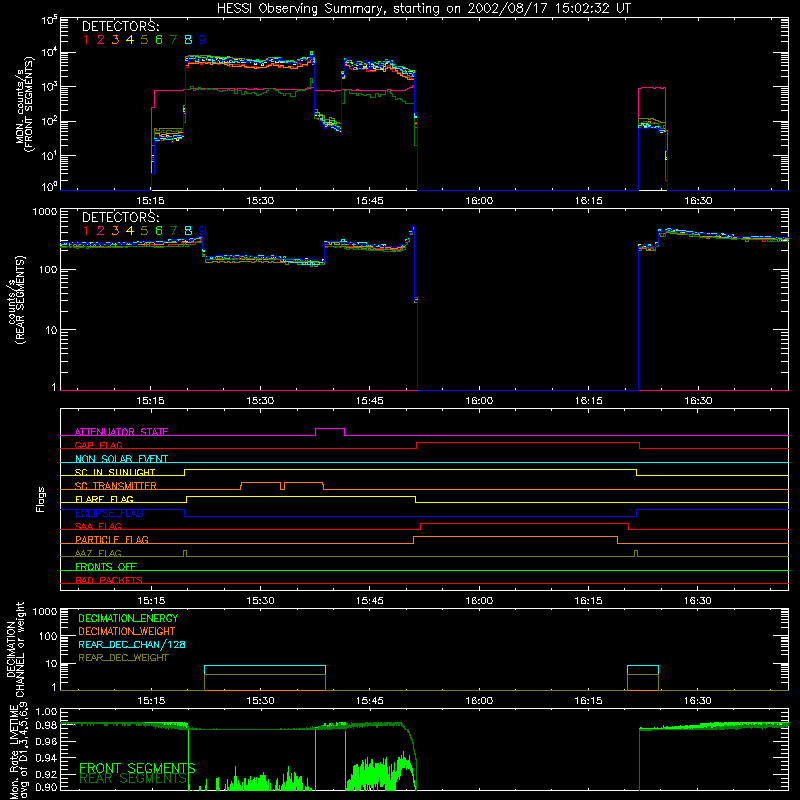Click the raised GAP_FLAG segment in Flags plot
Screen dimensions: 800x800
click(528, 443)
